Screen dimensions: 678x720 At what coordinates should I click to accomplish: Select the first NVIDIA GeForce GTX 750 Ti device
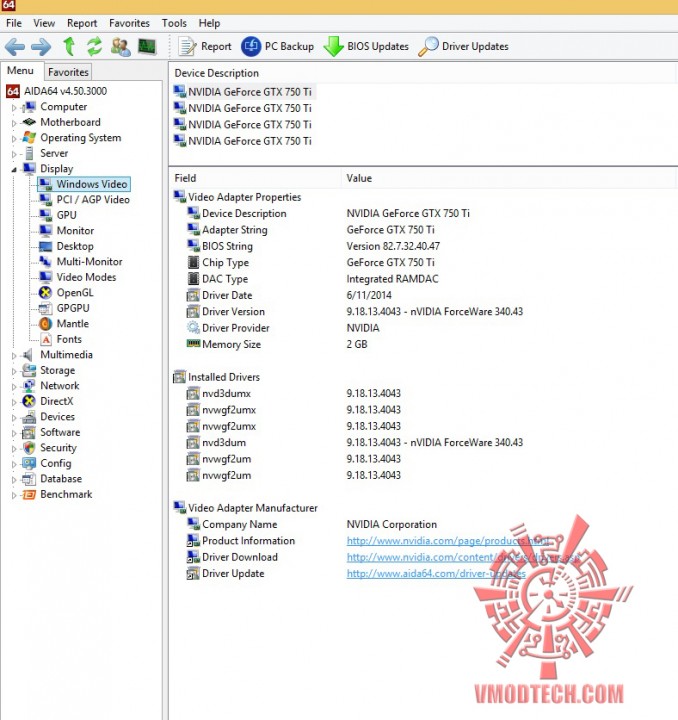pyautogui.click(x=244, y=91)
